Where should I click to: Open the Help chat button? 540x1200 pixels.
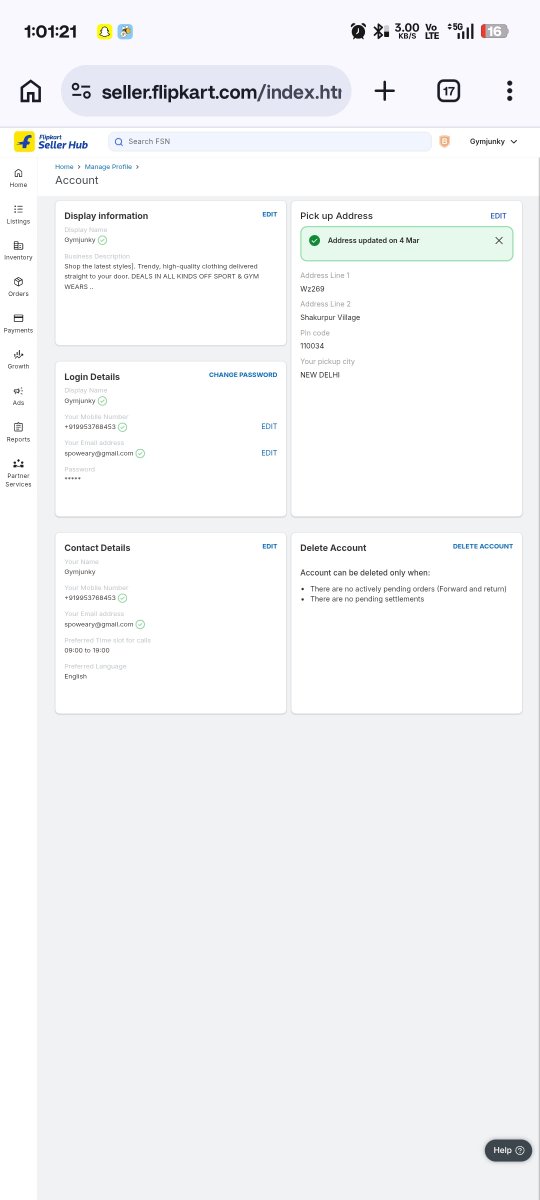[508, 1150]
